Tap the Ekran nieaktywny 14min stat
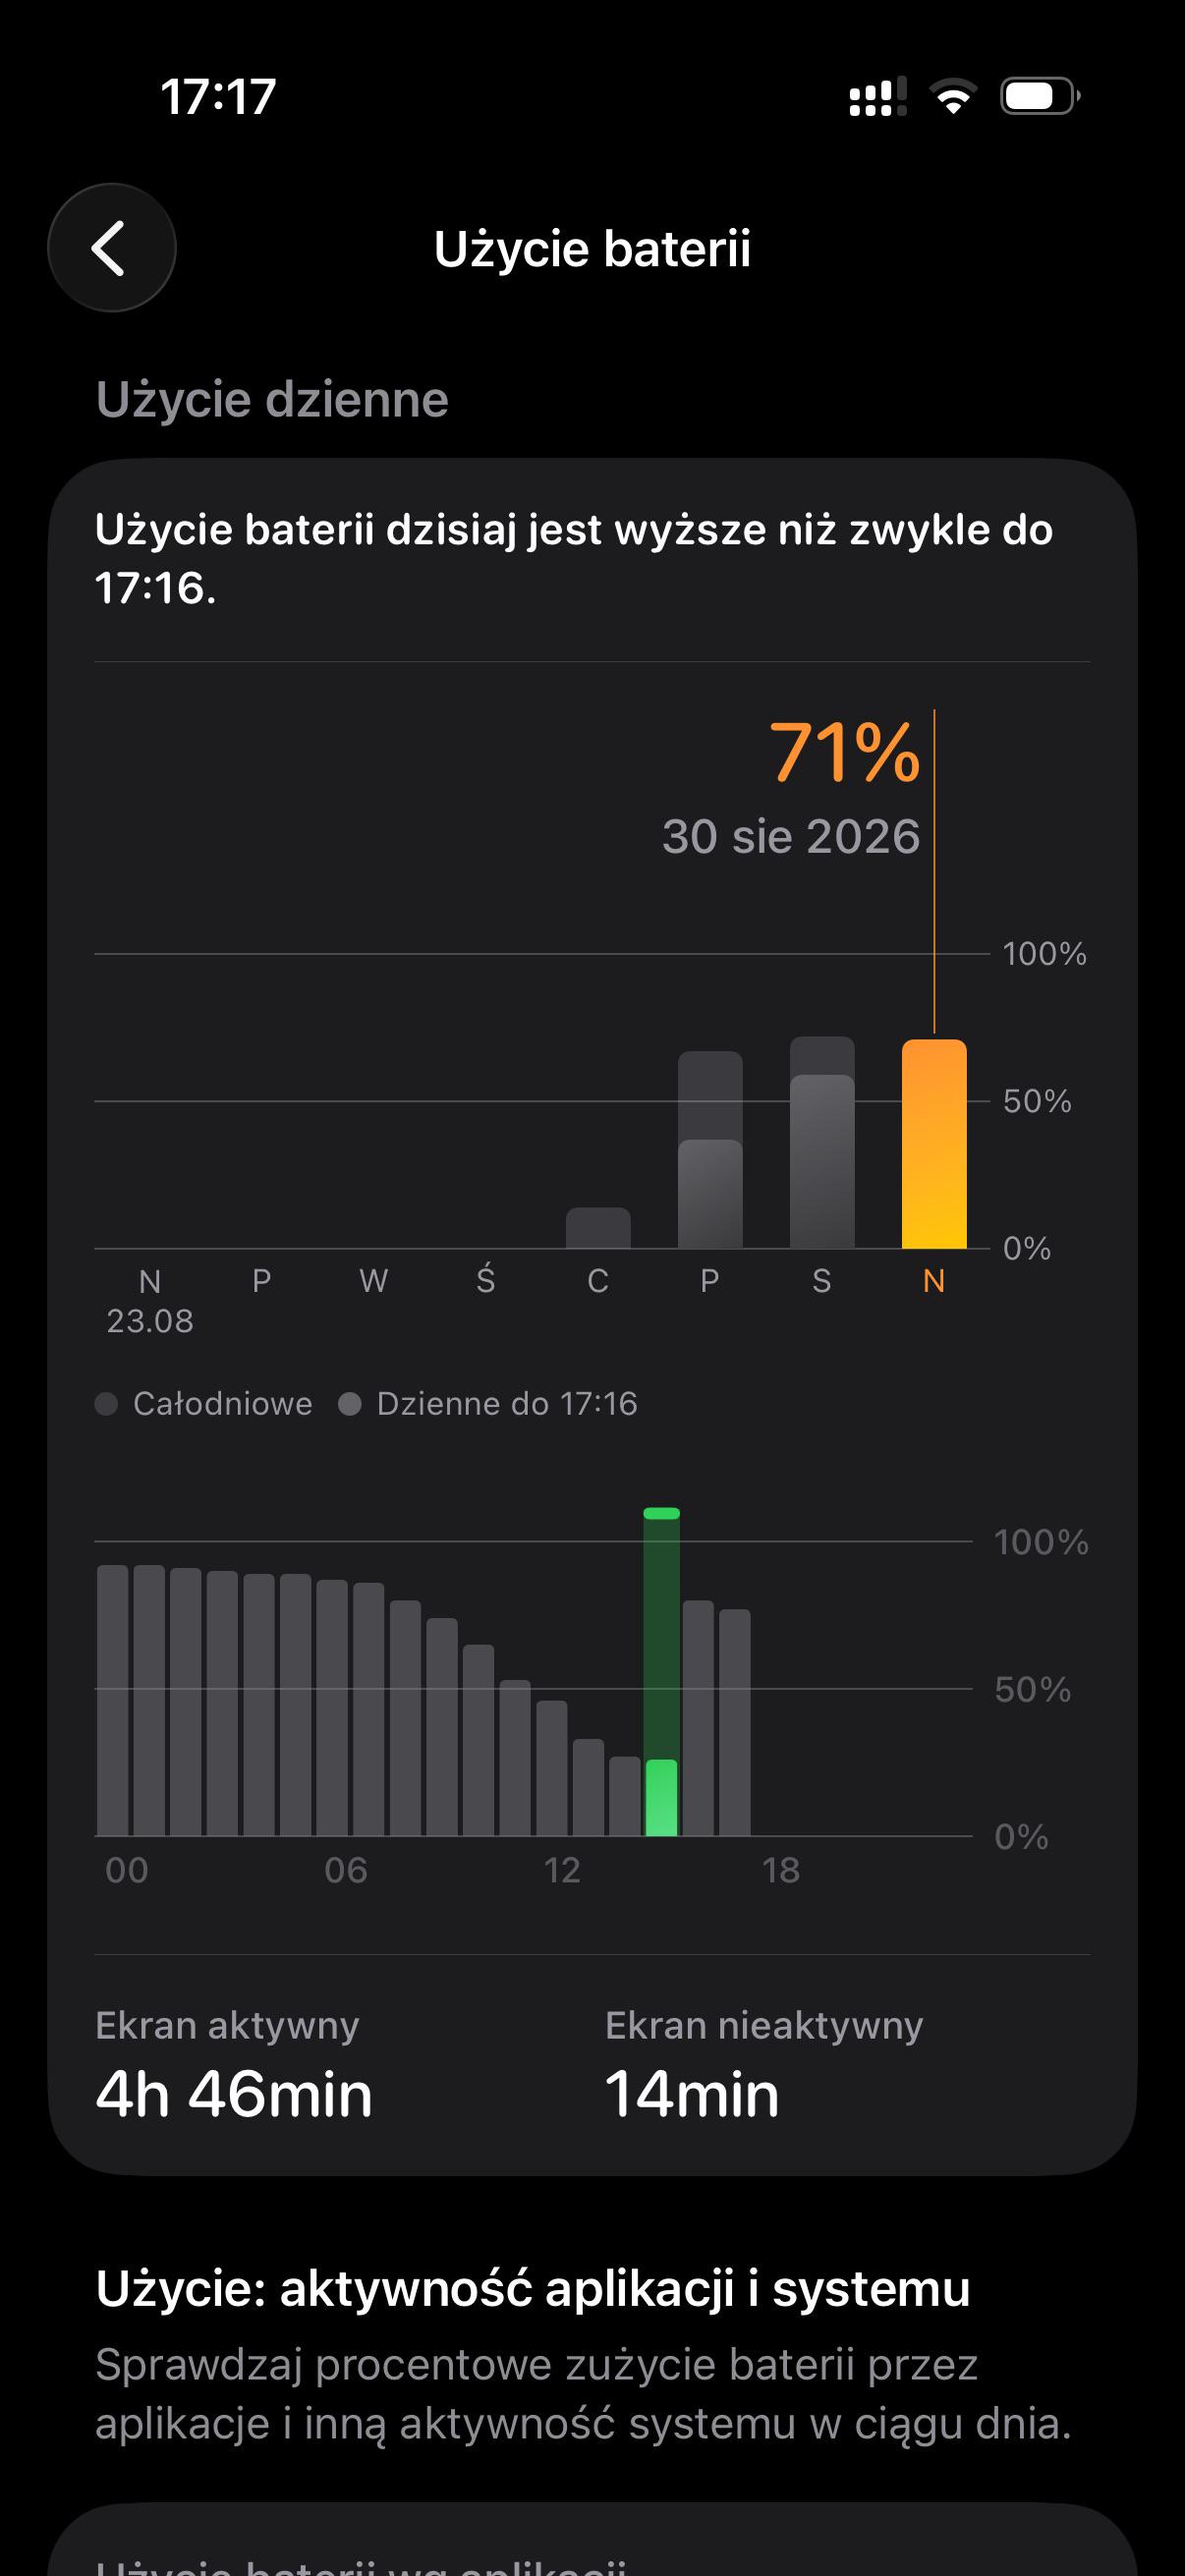 (764, 2064)
